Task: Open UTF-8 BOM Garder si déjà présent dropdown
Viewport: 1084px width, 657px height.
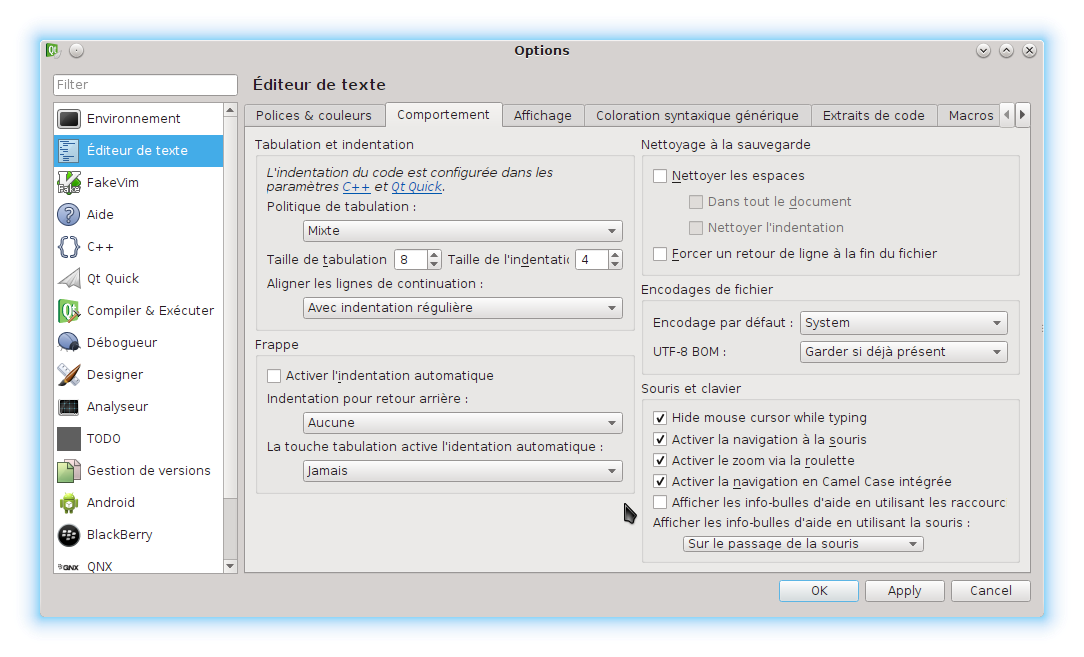Action: point(904,352)
